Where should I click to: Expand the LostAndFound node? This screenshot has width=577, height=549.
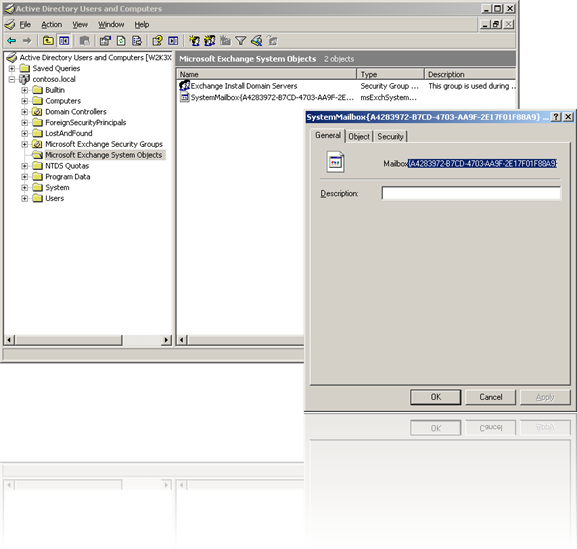[25, 133]
